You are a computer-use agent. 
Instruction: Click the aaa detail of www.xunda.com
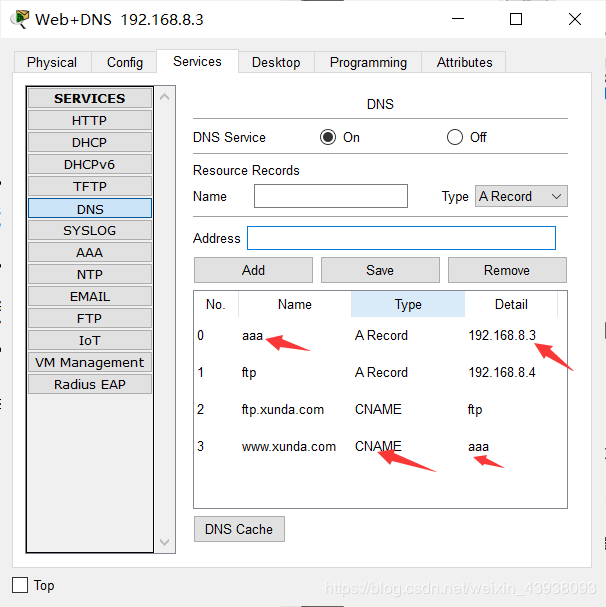coord(478,447)
